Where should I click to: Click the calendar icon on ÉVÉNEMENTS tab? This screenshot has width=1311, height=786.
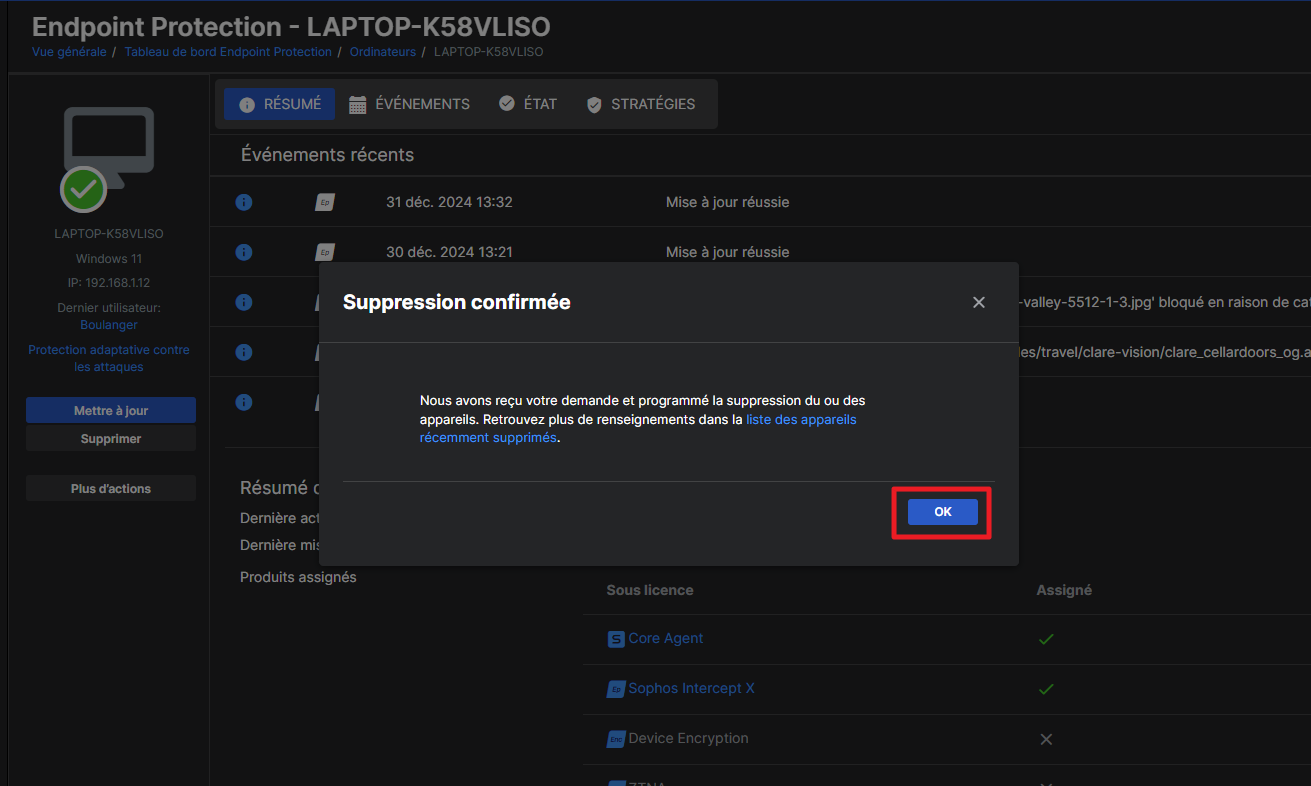coord(357,104)
